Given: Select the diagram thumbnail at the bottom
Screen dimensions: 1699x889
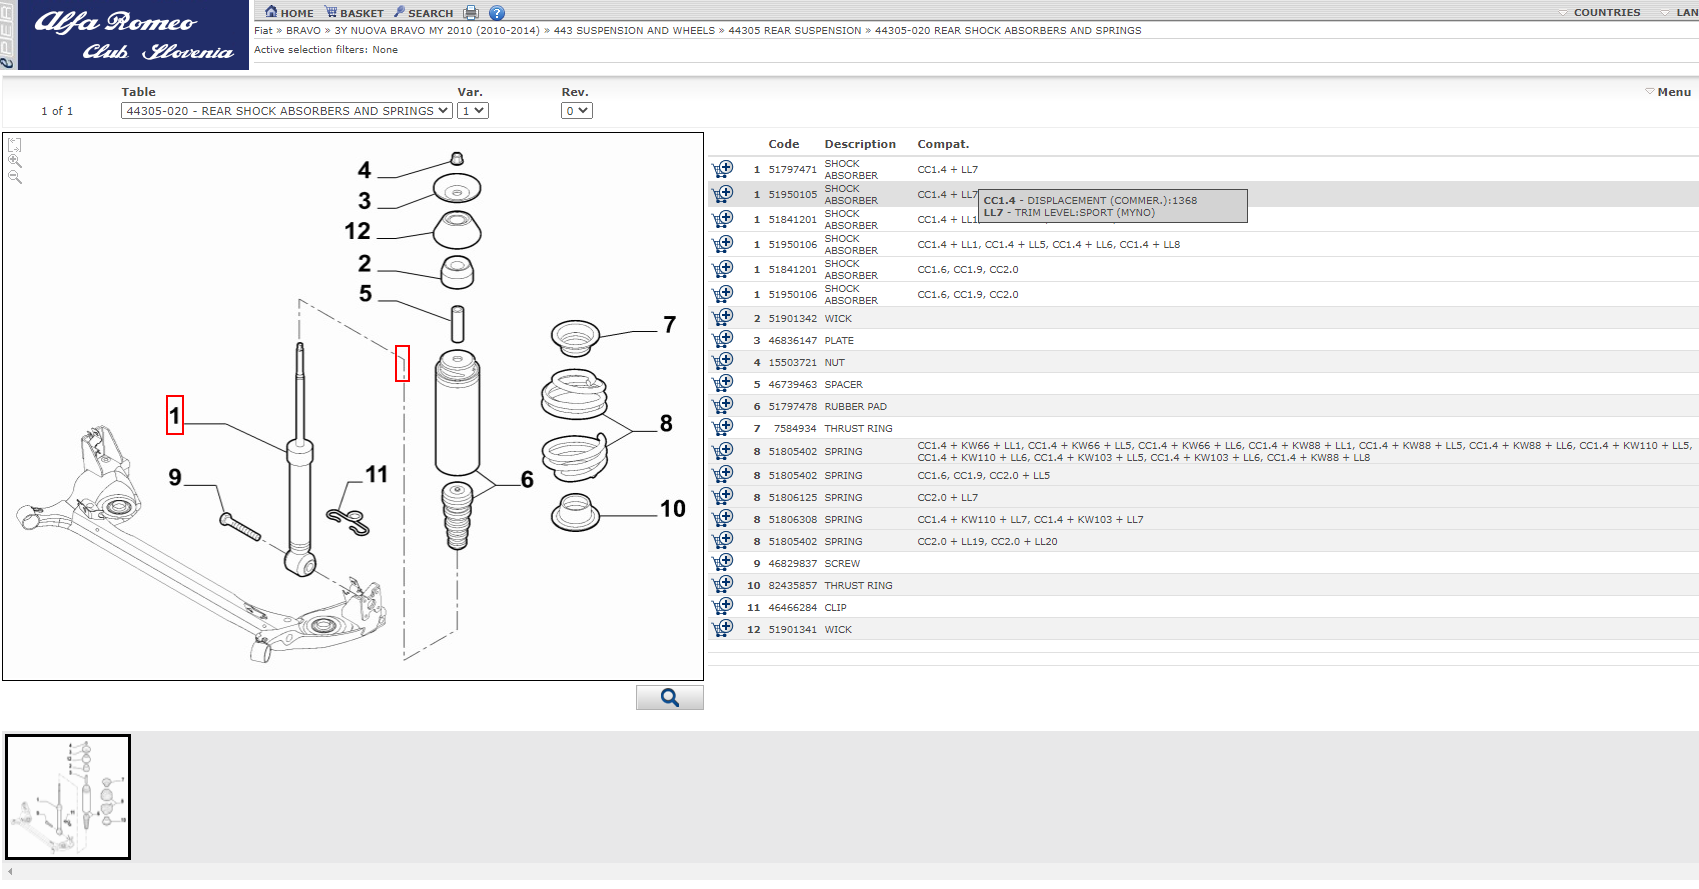Looking at the screenshot, I should pyautogui.click(x=68, y=797).
